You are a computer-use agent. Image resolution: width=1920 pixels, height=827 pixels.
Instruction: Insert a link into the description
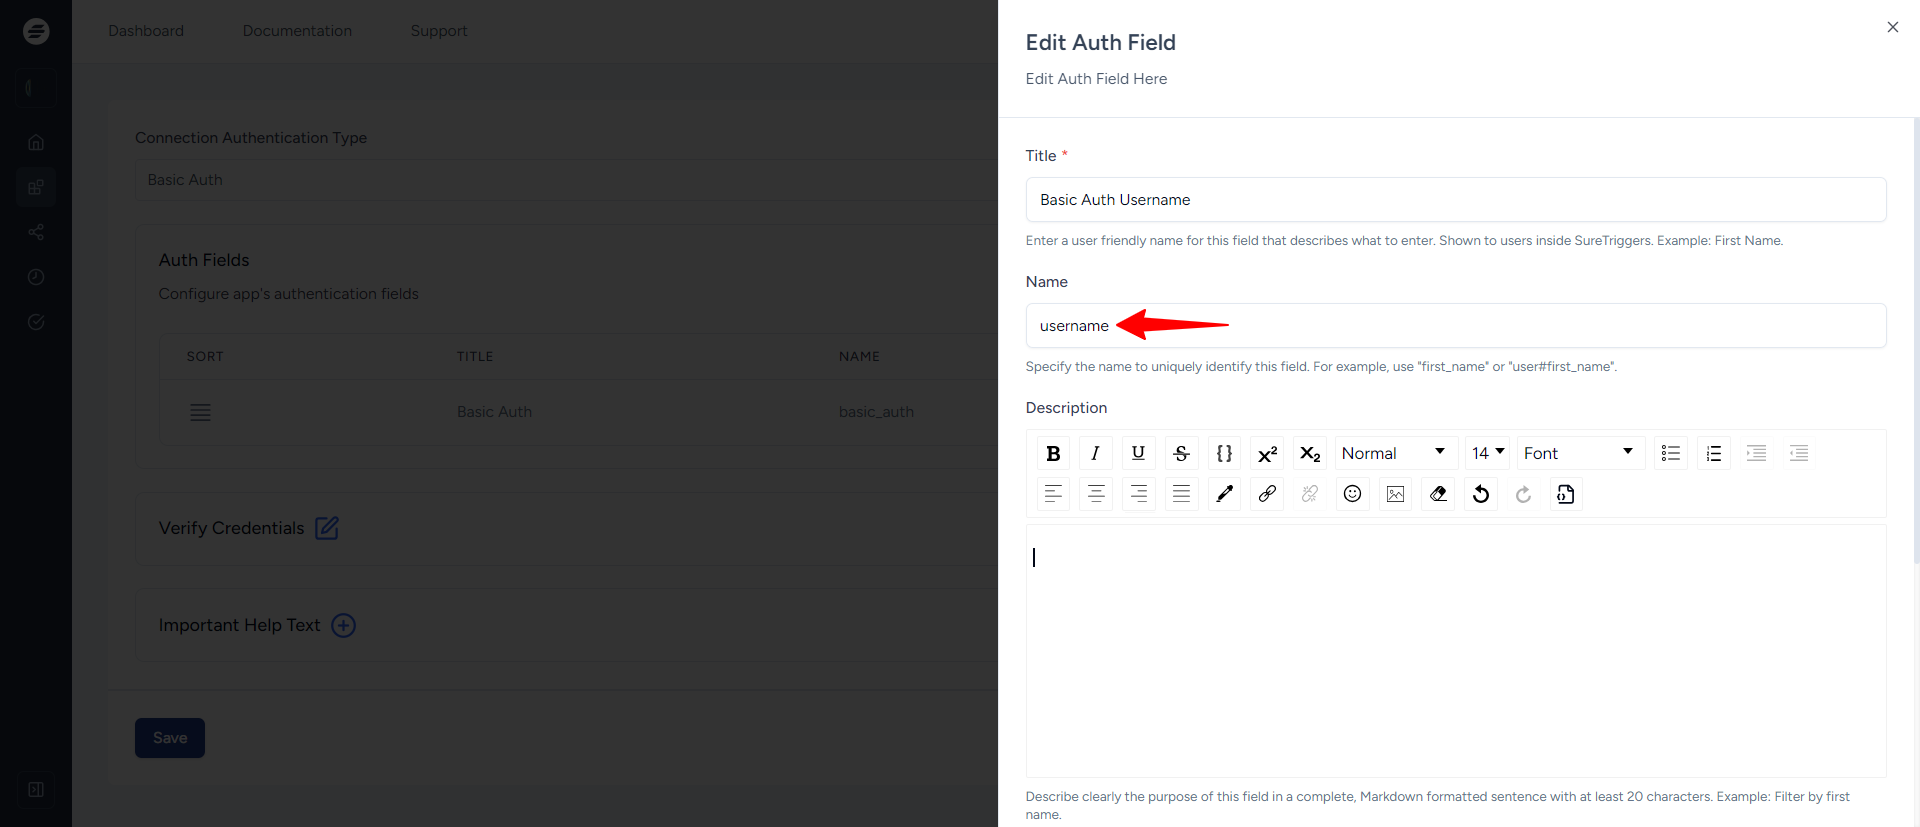coord(1267,494)
